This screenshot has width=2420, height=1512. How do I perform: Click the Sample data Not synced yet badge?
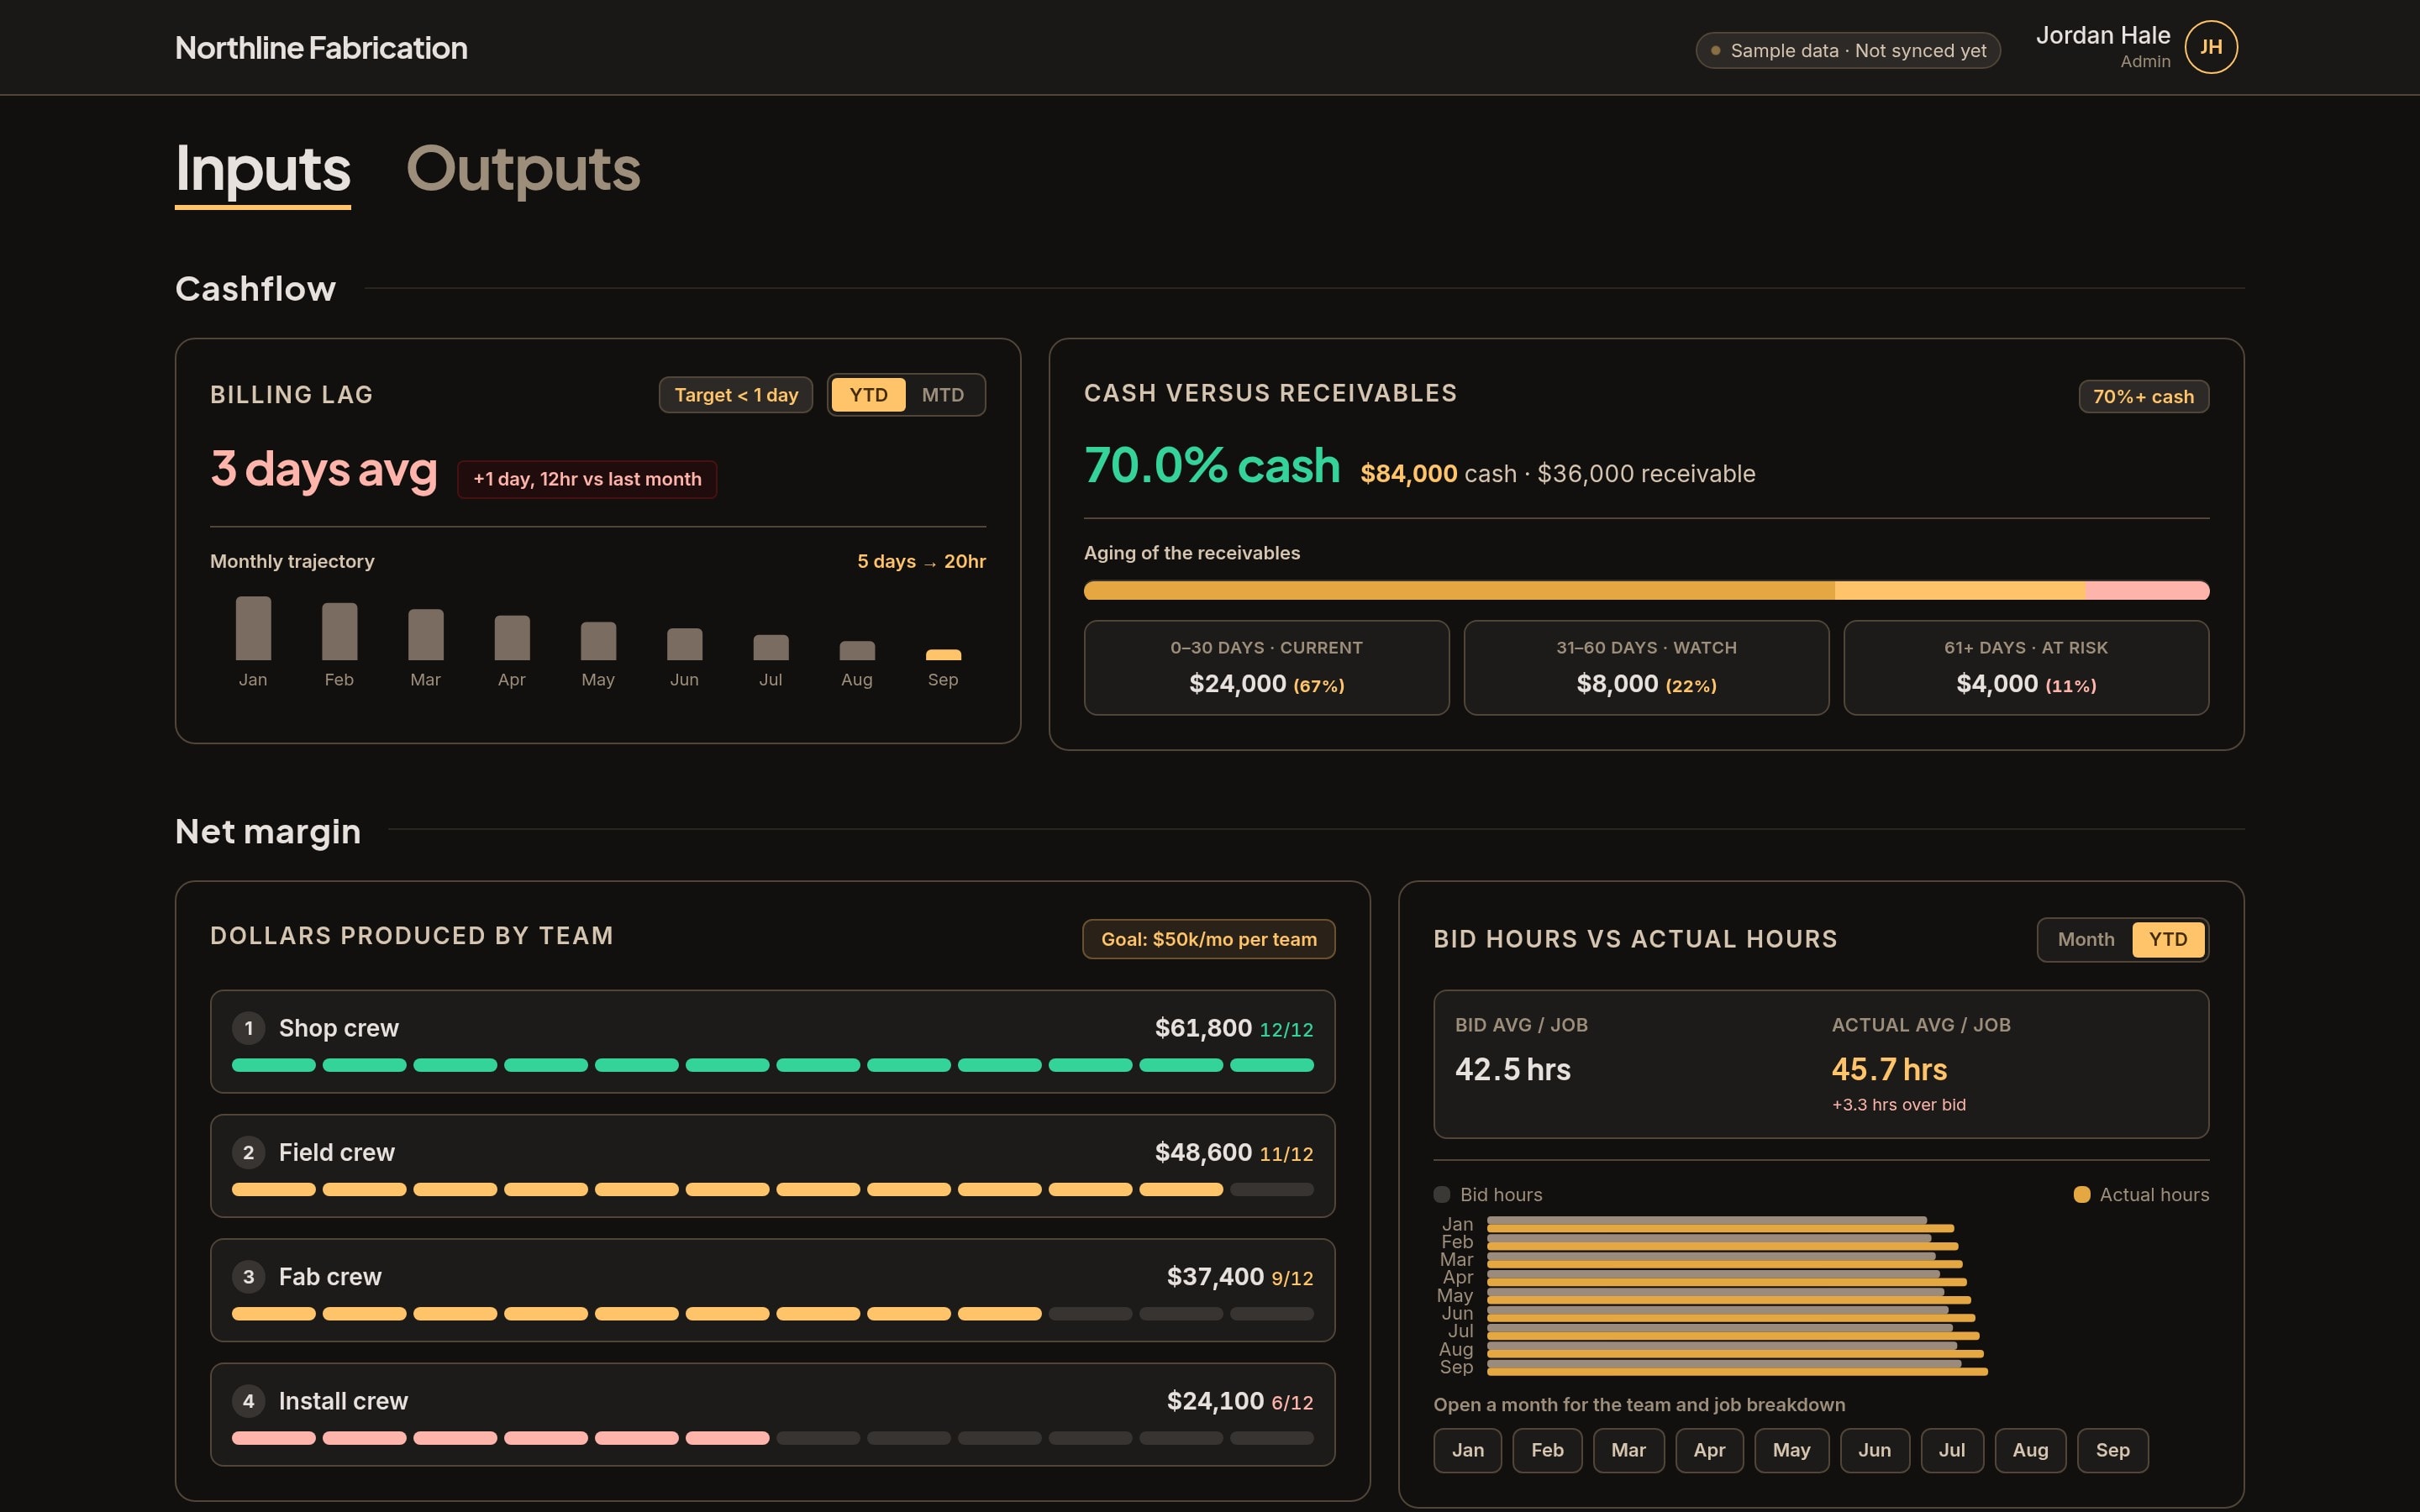pos(1847,50)
